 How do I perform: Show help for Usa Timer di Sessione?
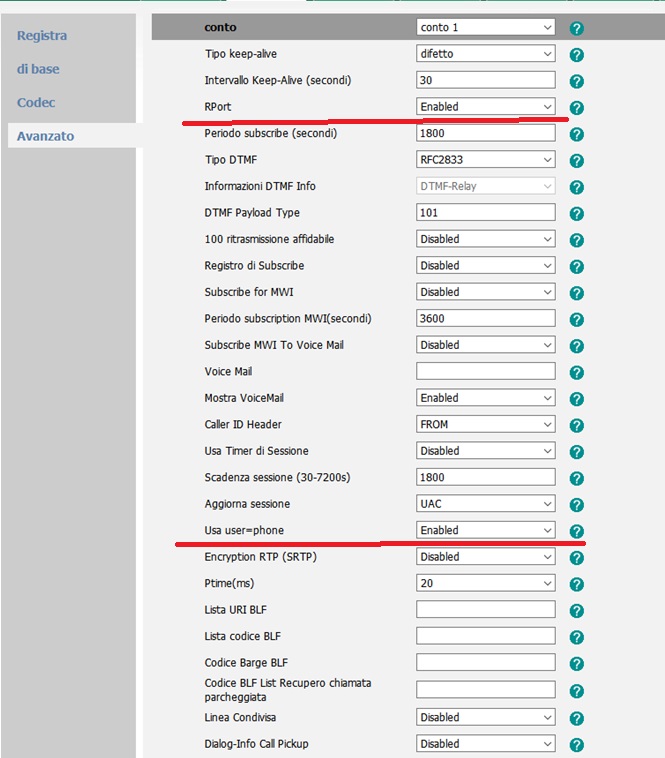[x=576, y=452]
